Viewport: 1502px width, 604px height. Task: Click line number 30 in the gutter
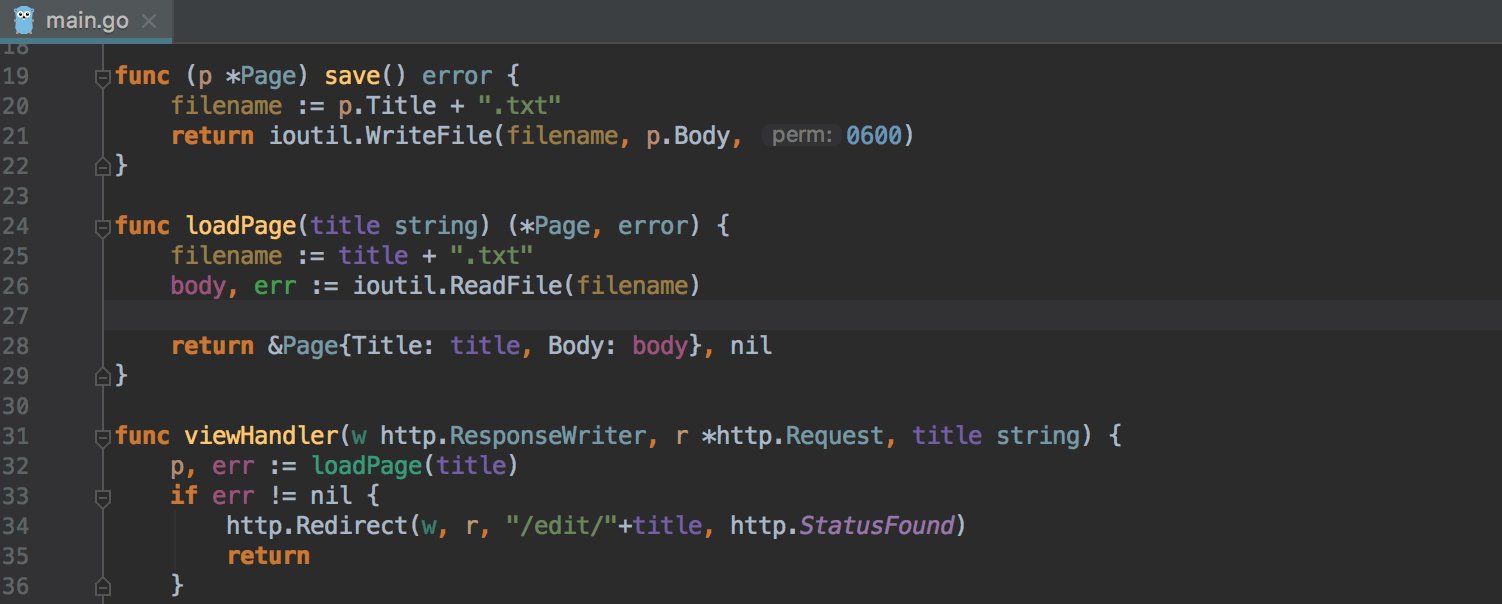tap(15, 405)
